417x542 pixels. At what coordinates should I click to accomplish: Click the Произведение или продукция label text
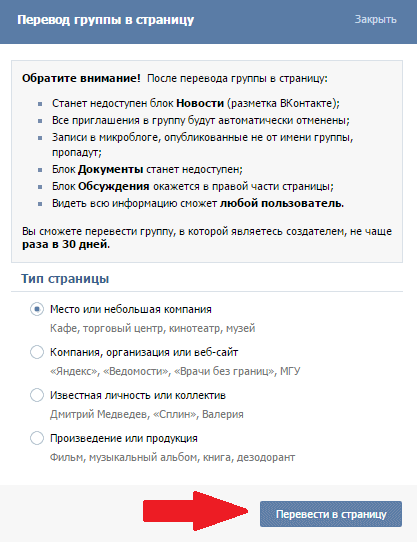(x=124, y=438)
